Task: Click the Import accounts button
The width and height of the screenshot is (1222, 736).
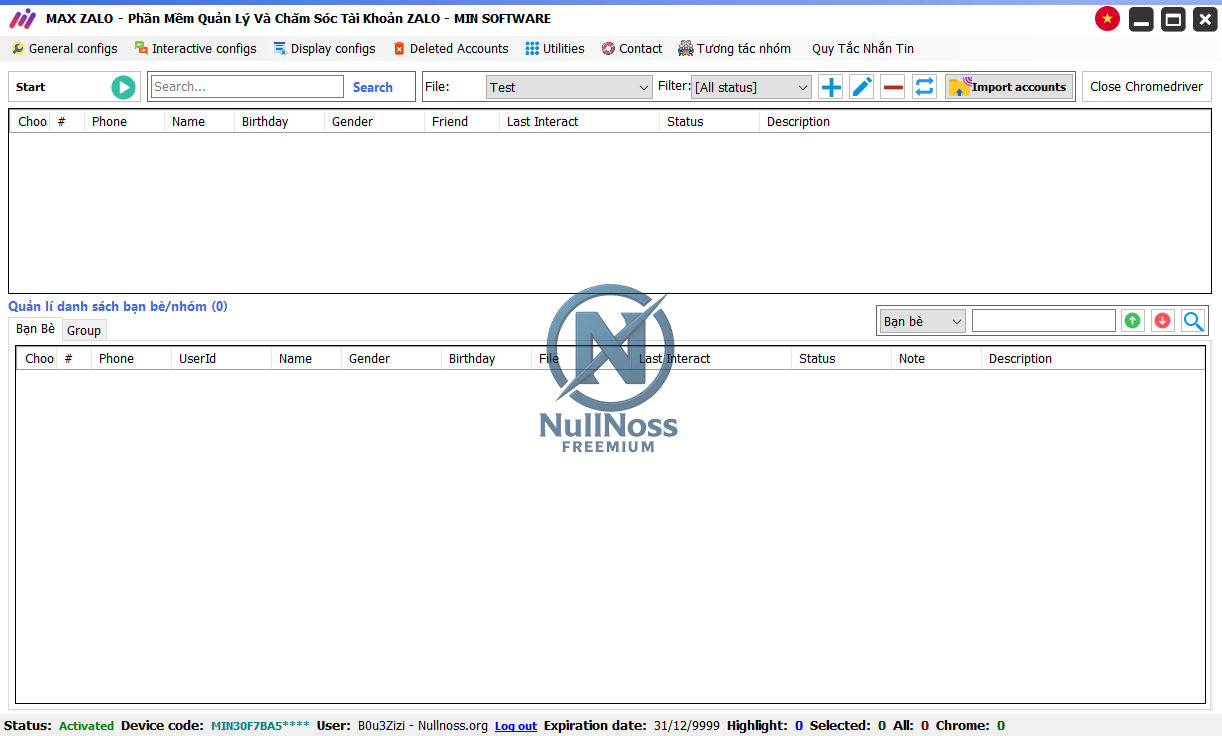Action: 1009,87
